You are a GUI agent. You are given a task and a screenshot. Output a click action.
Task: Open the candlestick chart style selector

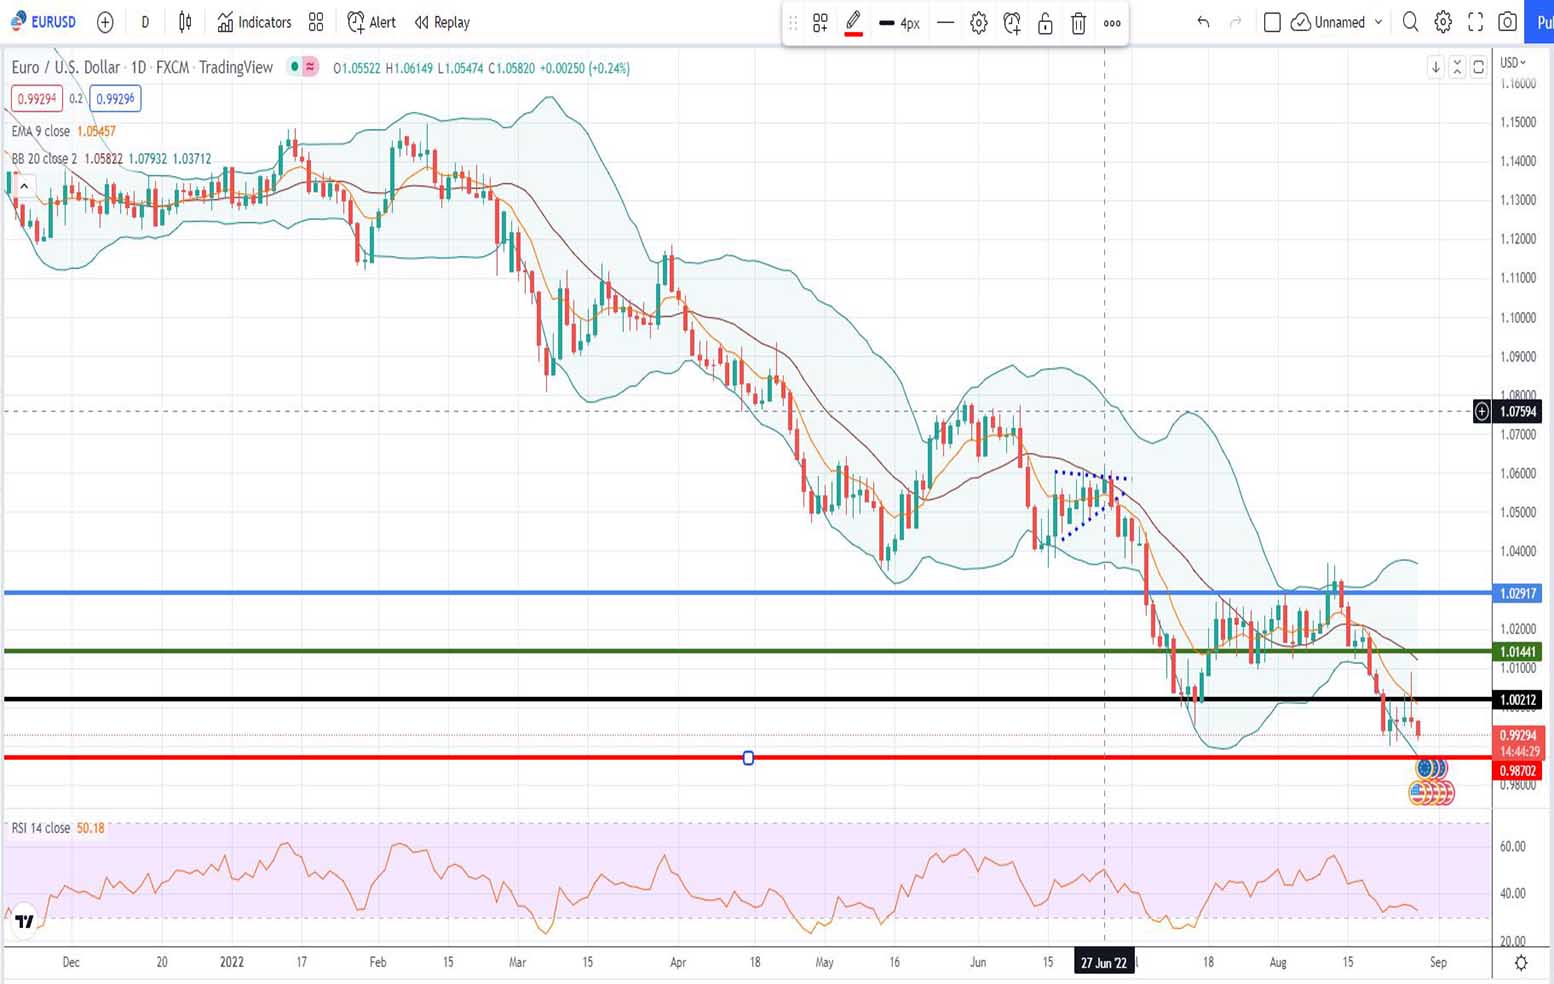coord(185,22)
